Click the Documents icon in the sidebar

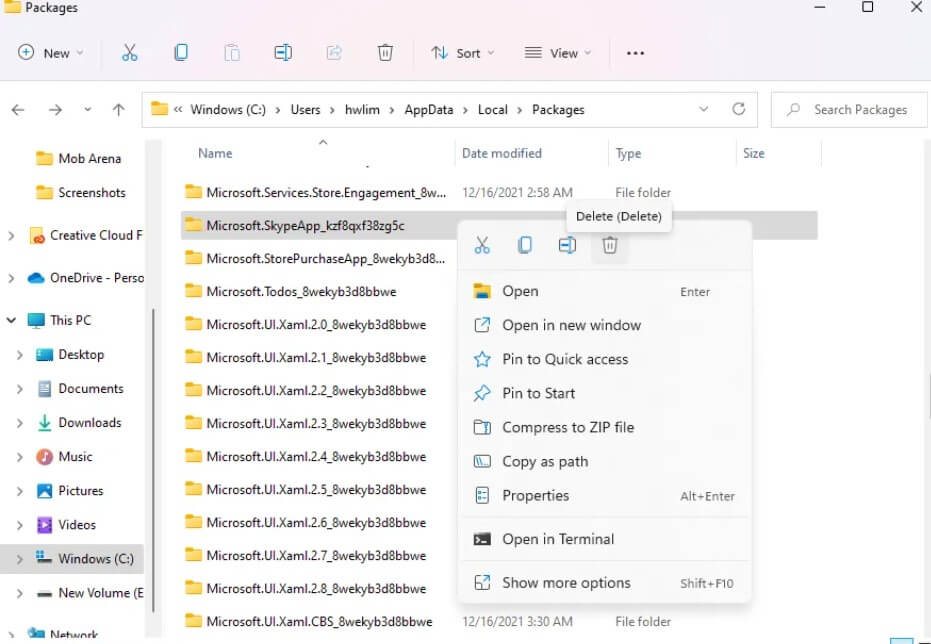(45, 389)
